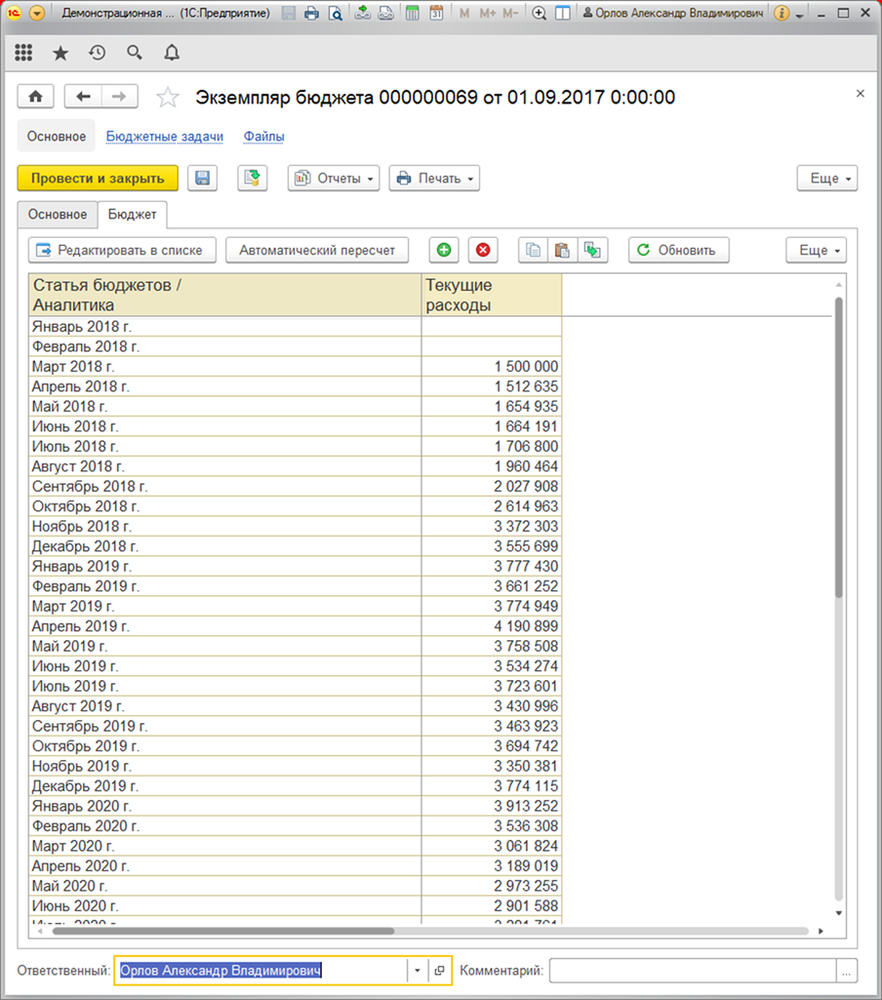This screenshot has width=882, height=1000.
Task: Open the table's Еще menu
Action: tap(816, 250)
